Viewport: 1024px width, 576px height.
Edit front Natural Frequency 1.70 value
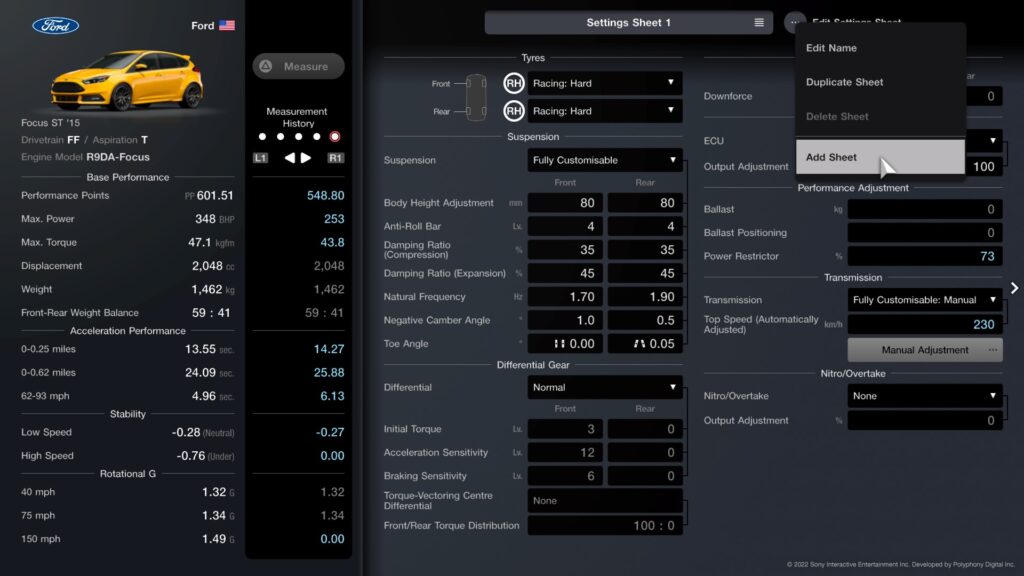click(566, 297)
